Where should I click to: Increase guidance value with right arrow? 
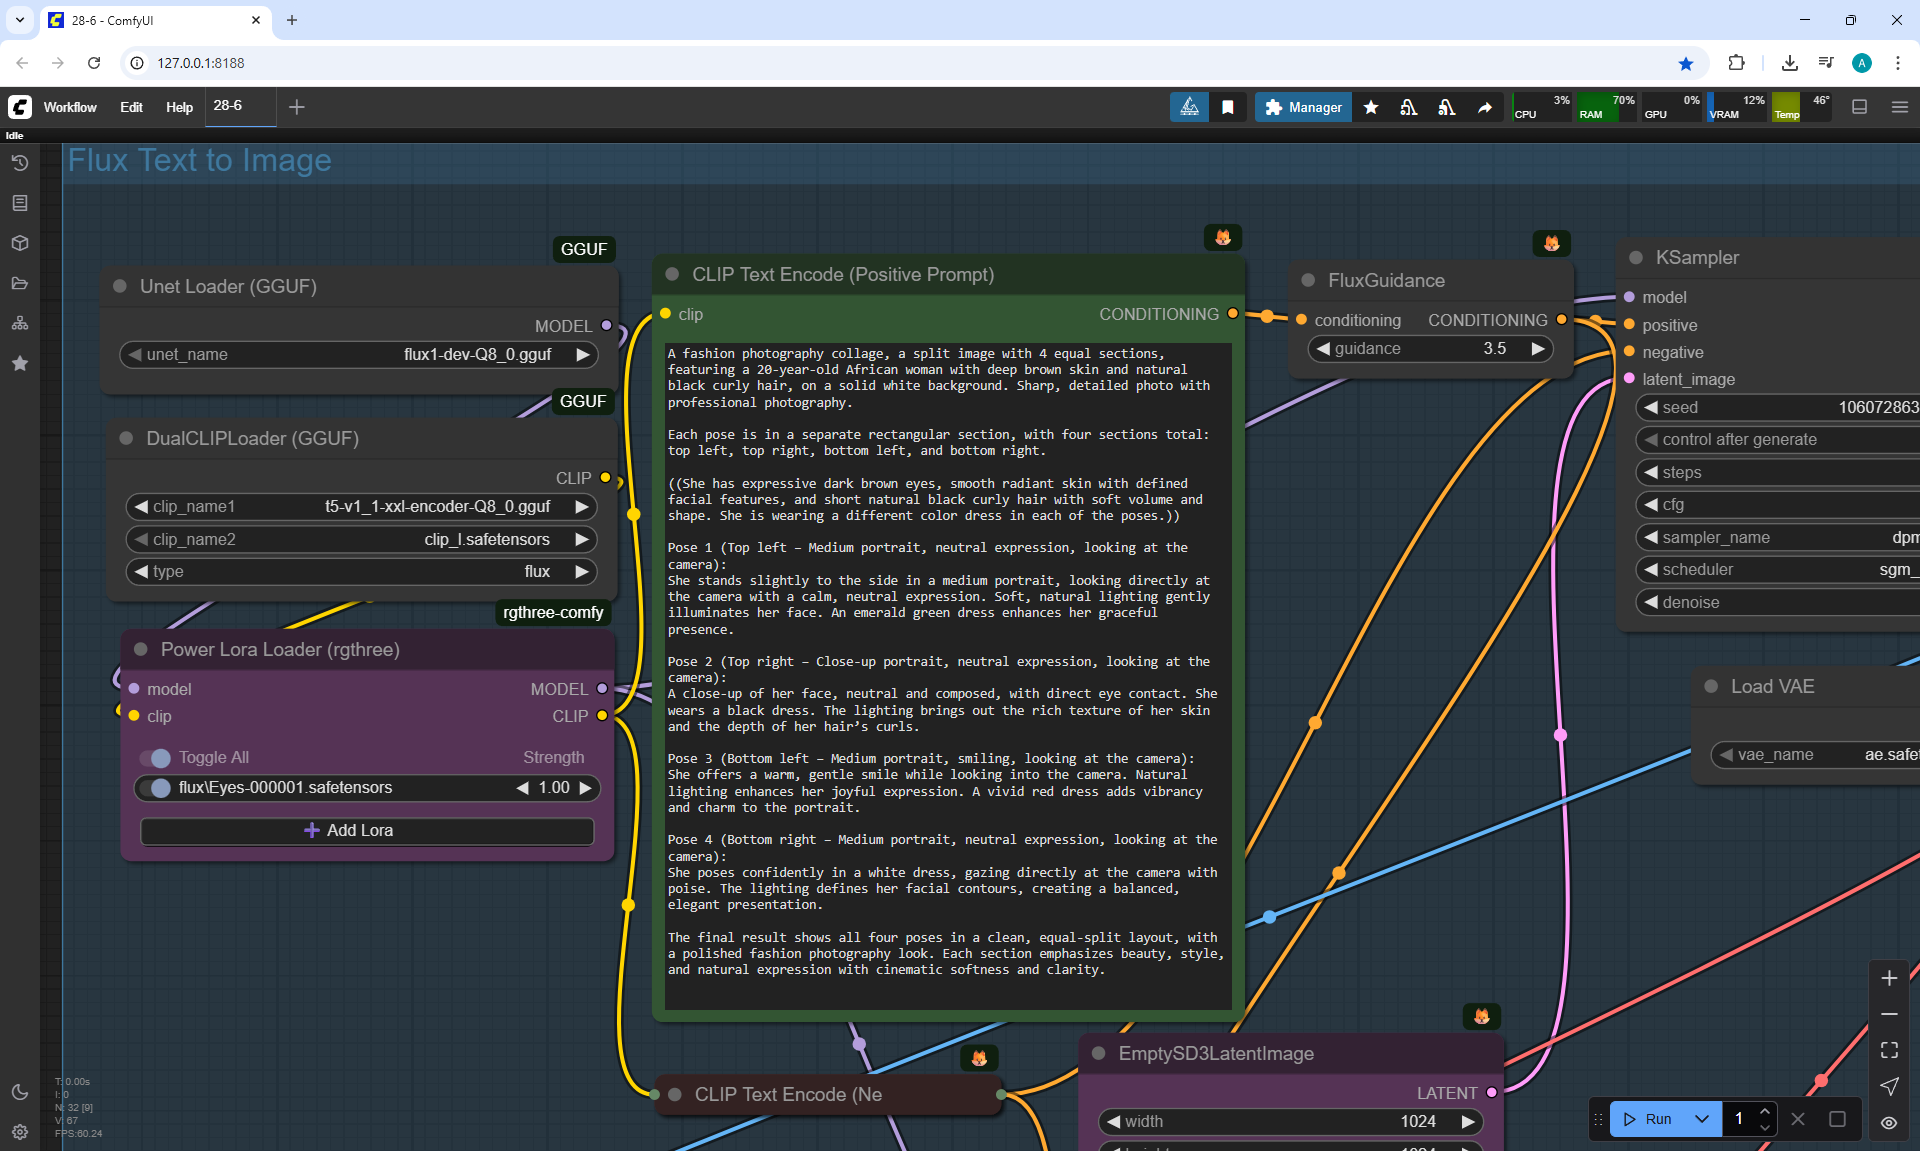1538,348
